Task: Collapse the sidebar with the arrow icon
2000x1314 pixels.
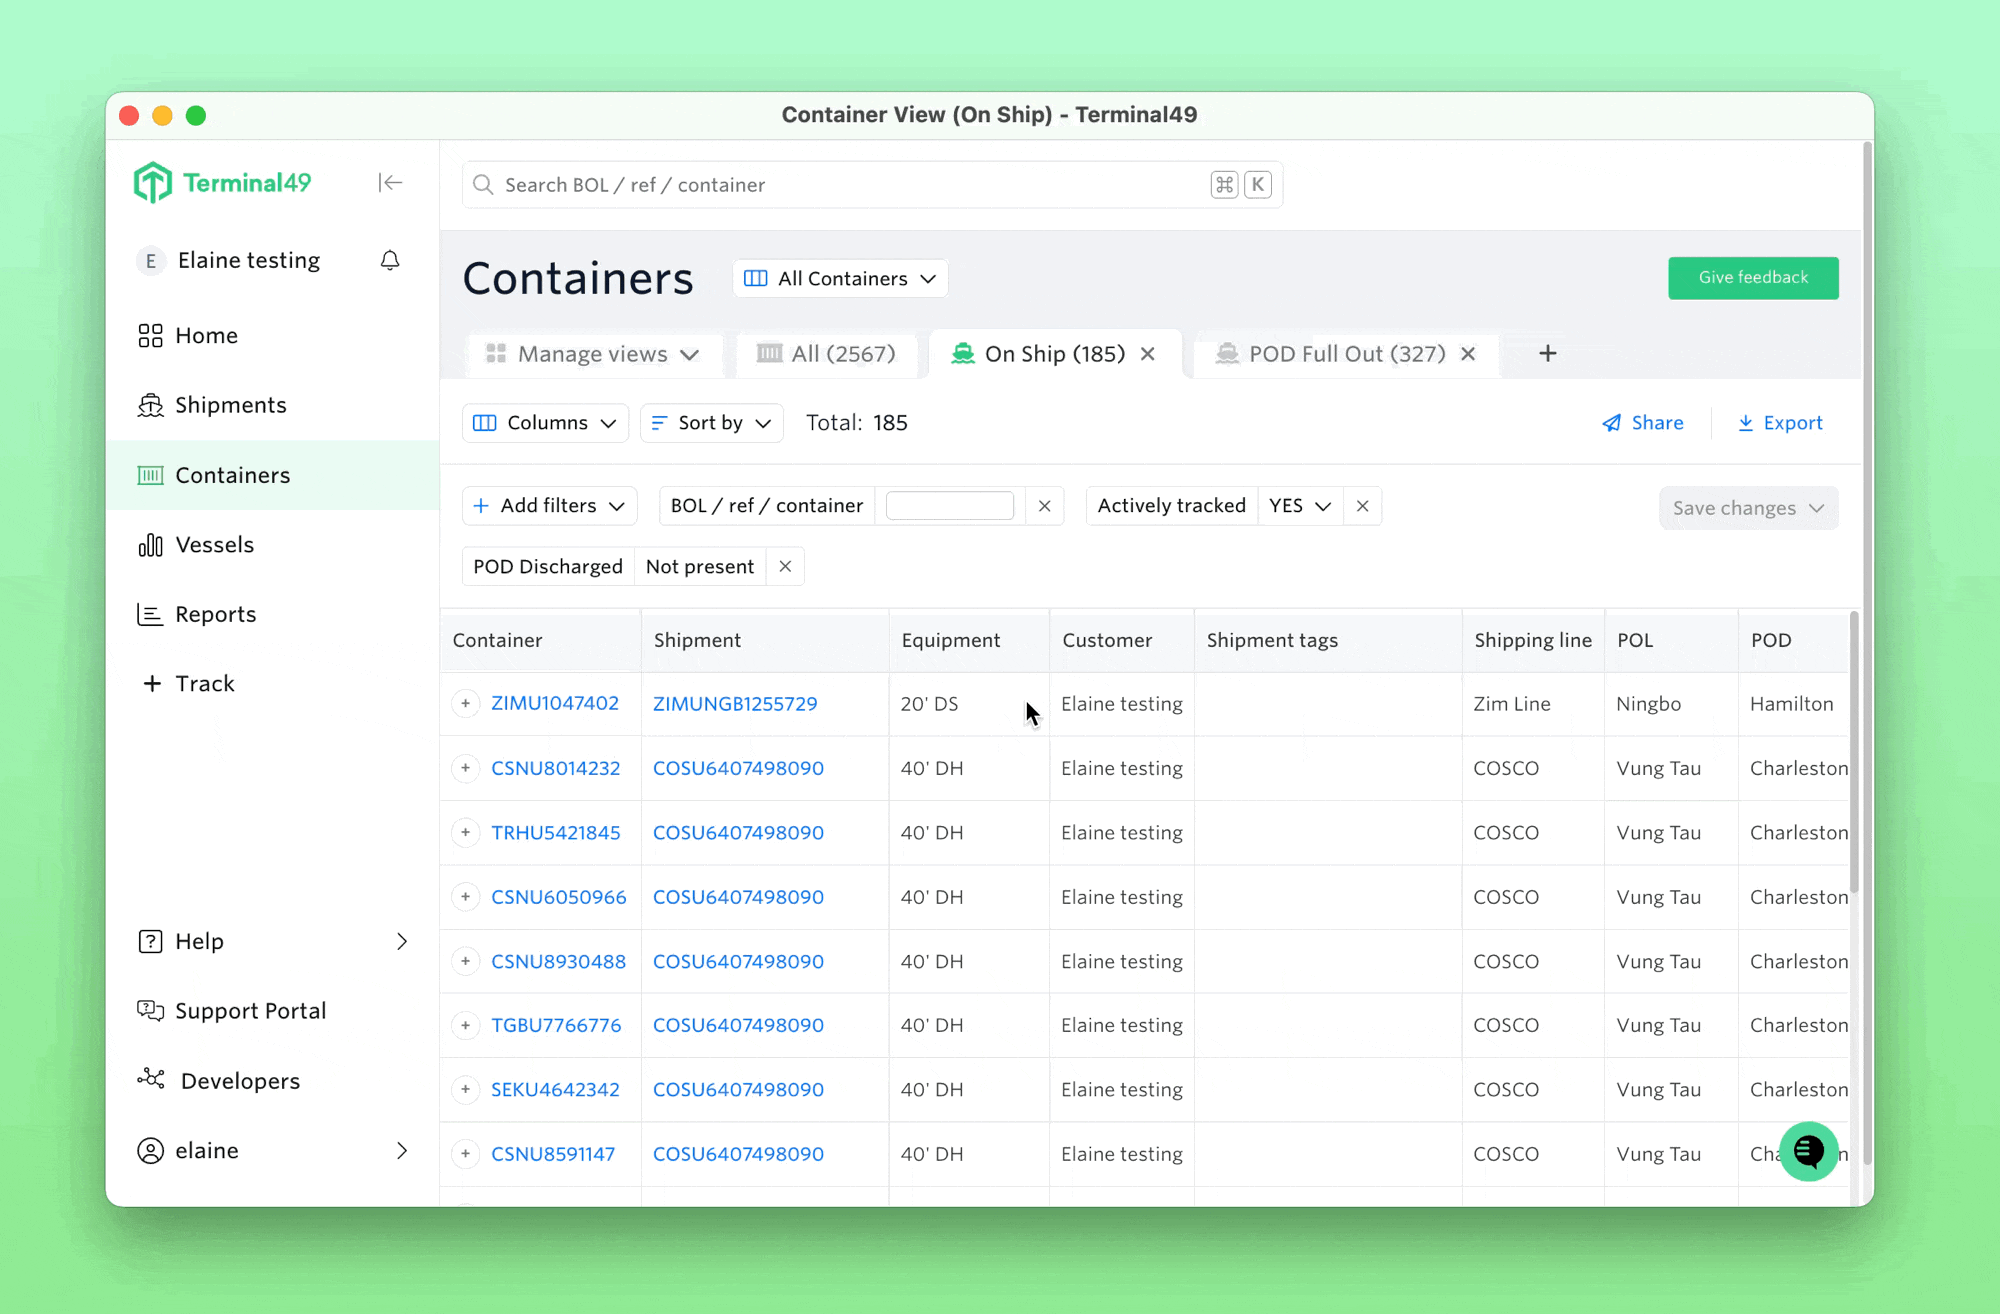Action: point(390,182)
